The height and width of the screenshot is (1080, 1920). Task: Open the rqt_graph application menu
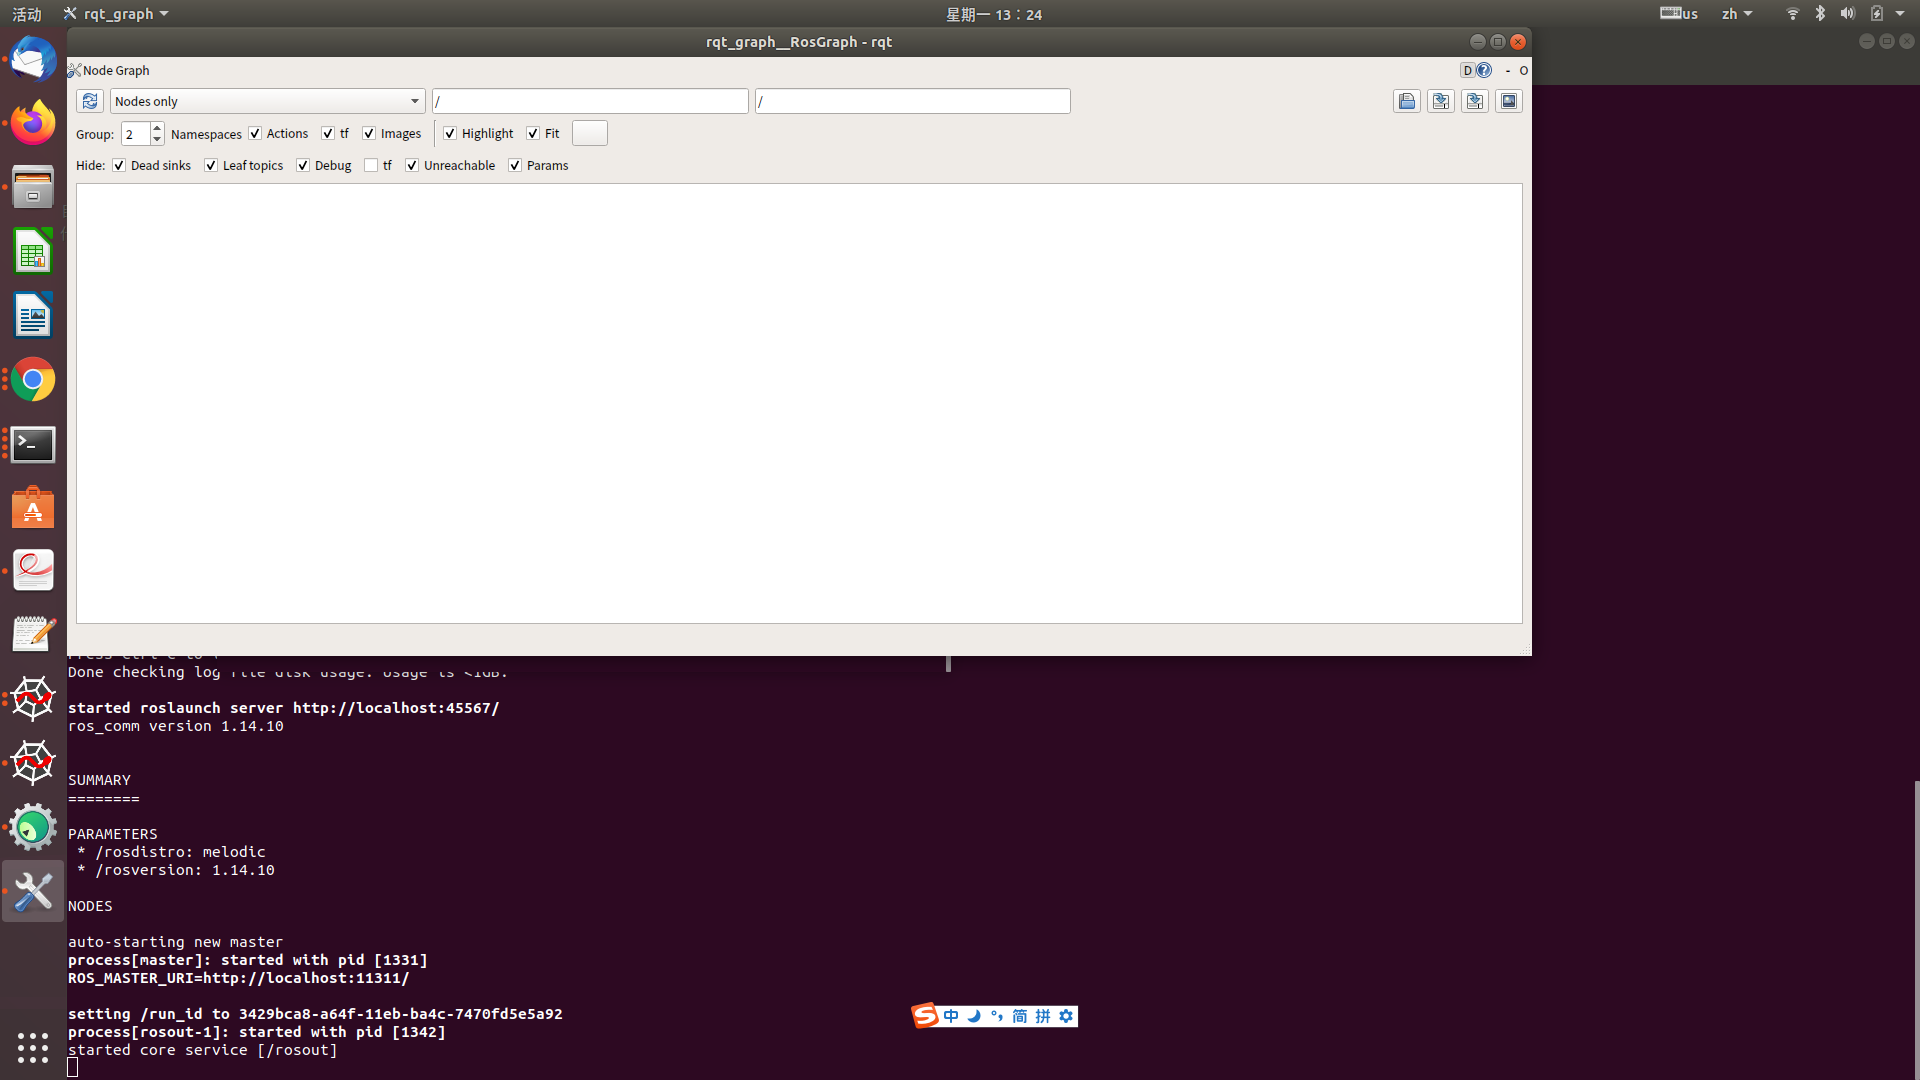pyautogui.click(x=117, y=14)
